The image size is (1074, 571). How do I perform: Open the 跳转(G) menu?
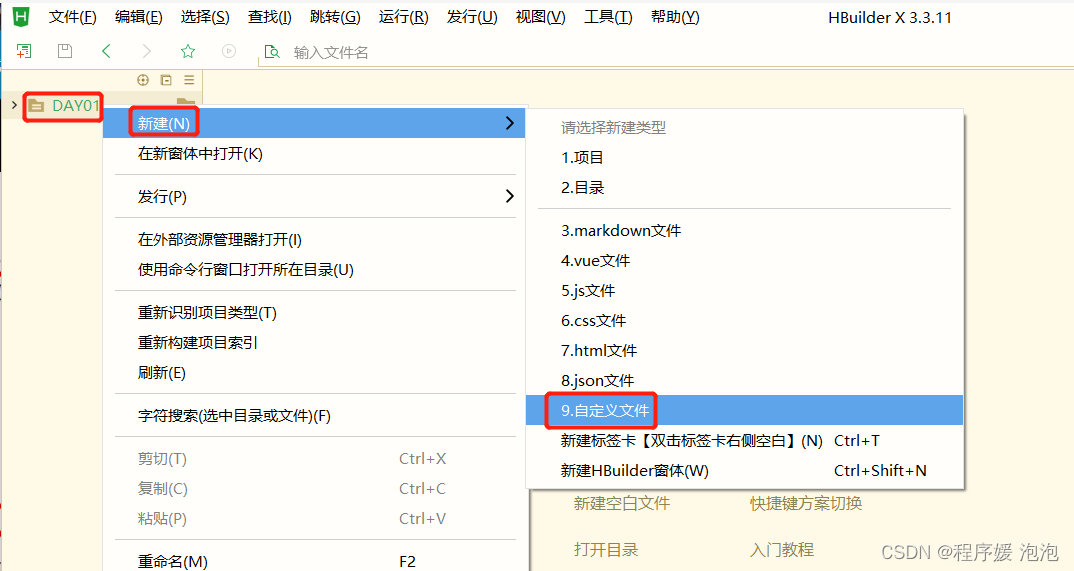[x=335, y=18]
